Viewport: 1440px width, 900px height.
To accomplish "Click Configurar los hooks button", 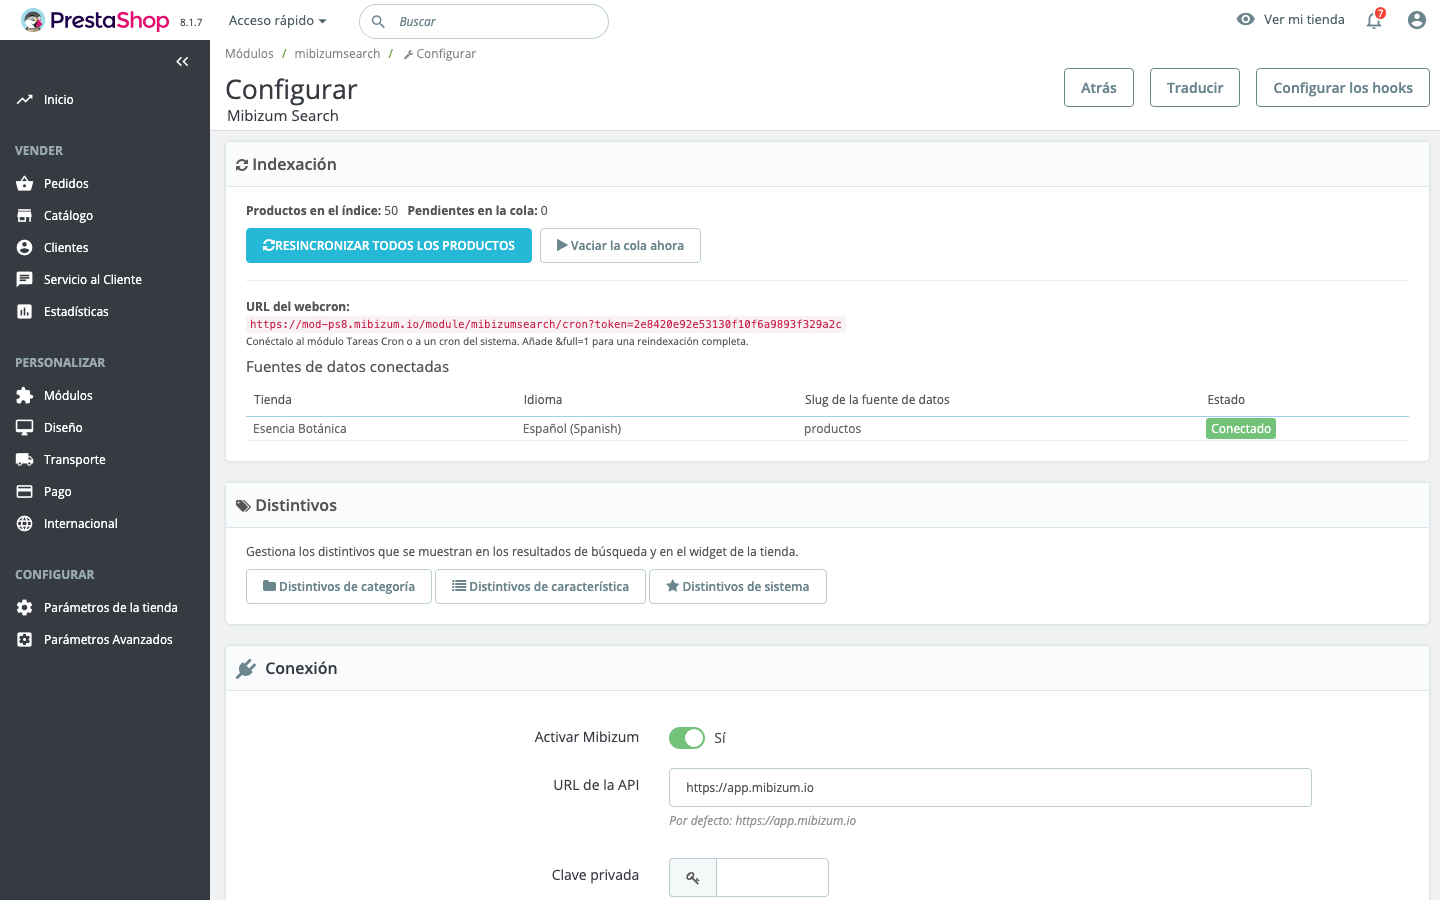I will pyautogui.click(x=1343, y=88).
